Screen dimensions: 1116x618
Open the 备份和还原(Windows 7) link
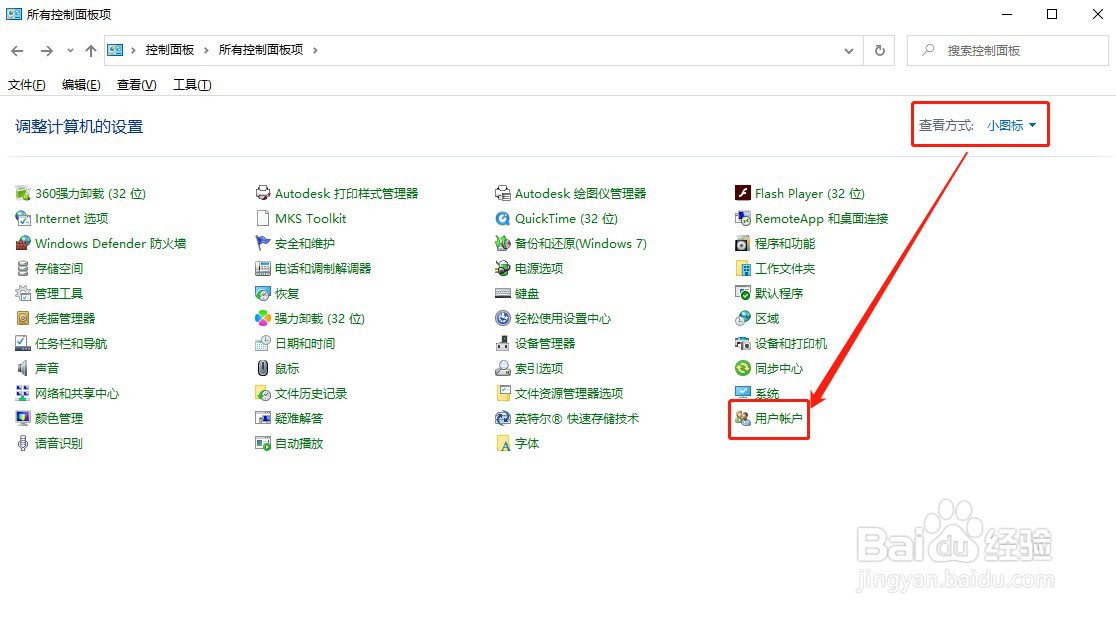pyautogui.click(x=581, y=243)
